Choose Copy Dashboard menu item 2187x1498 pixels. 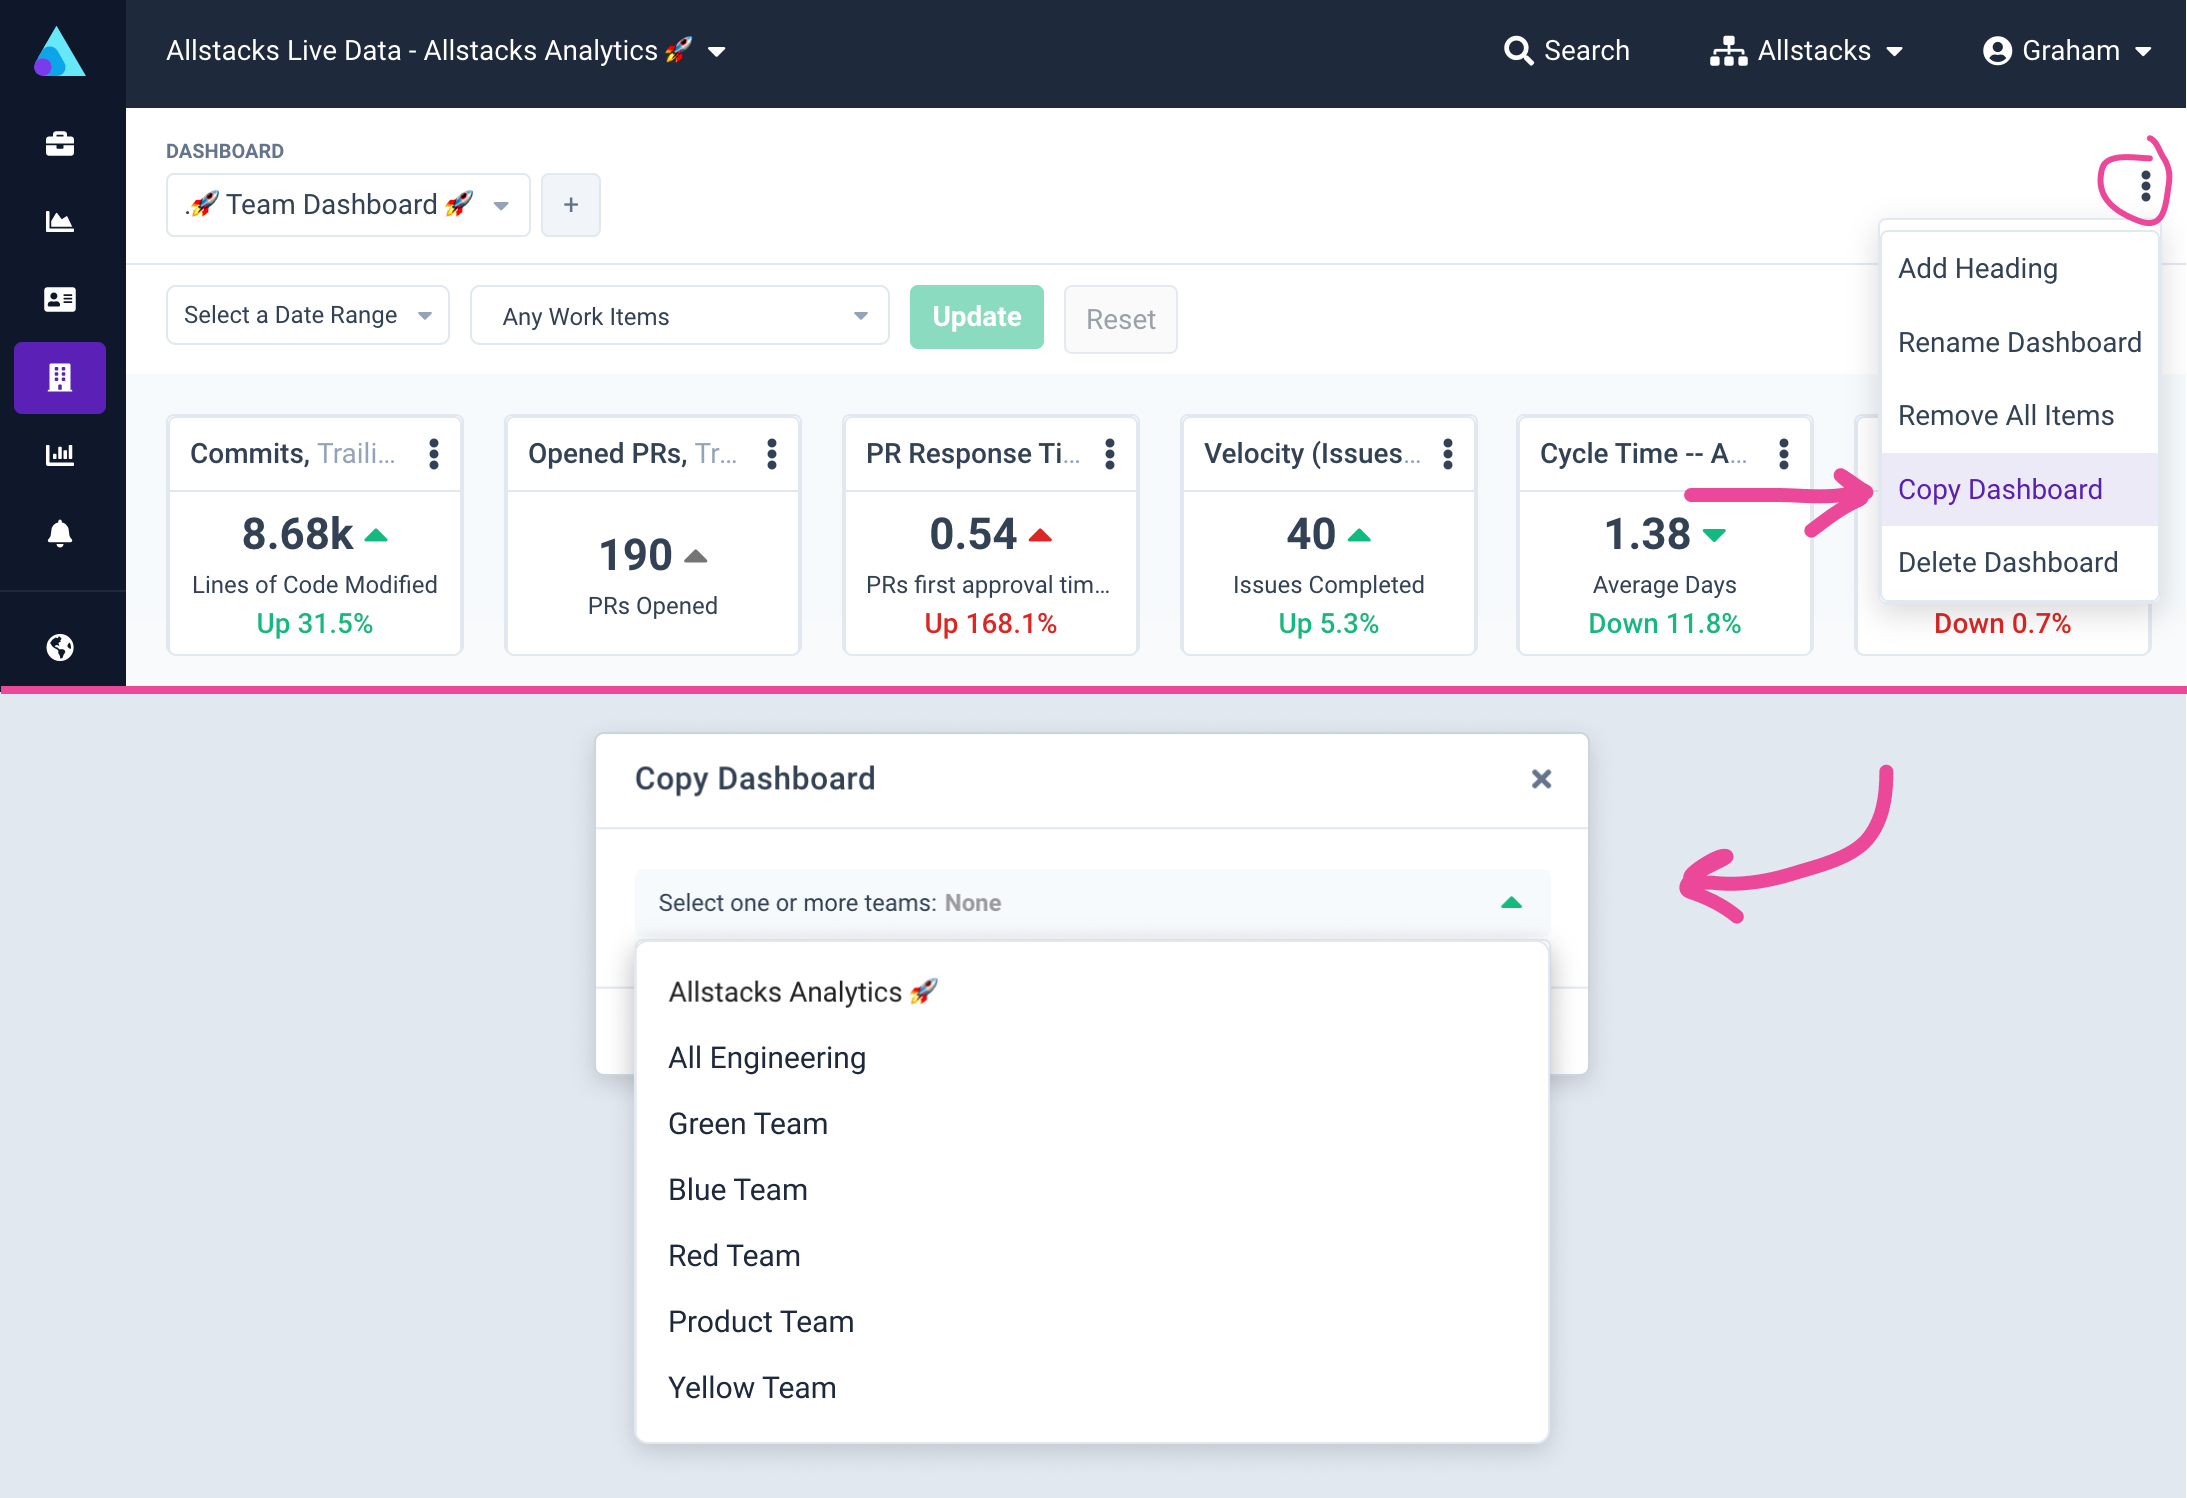click(x=2019, y=489)
